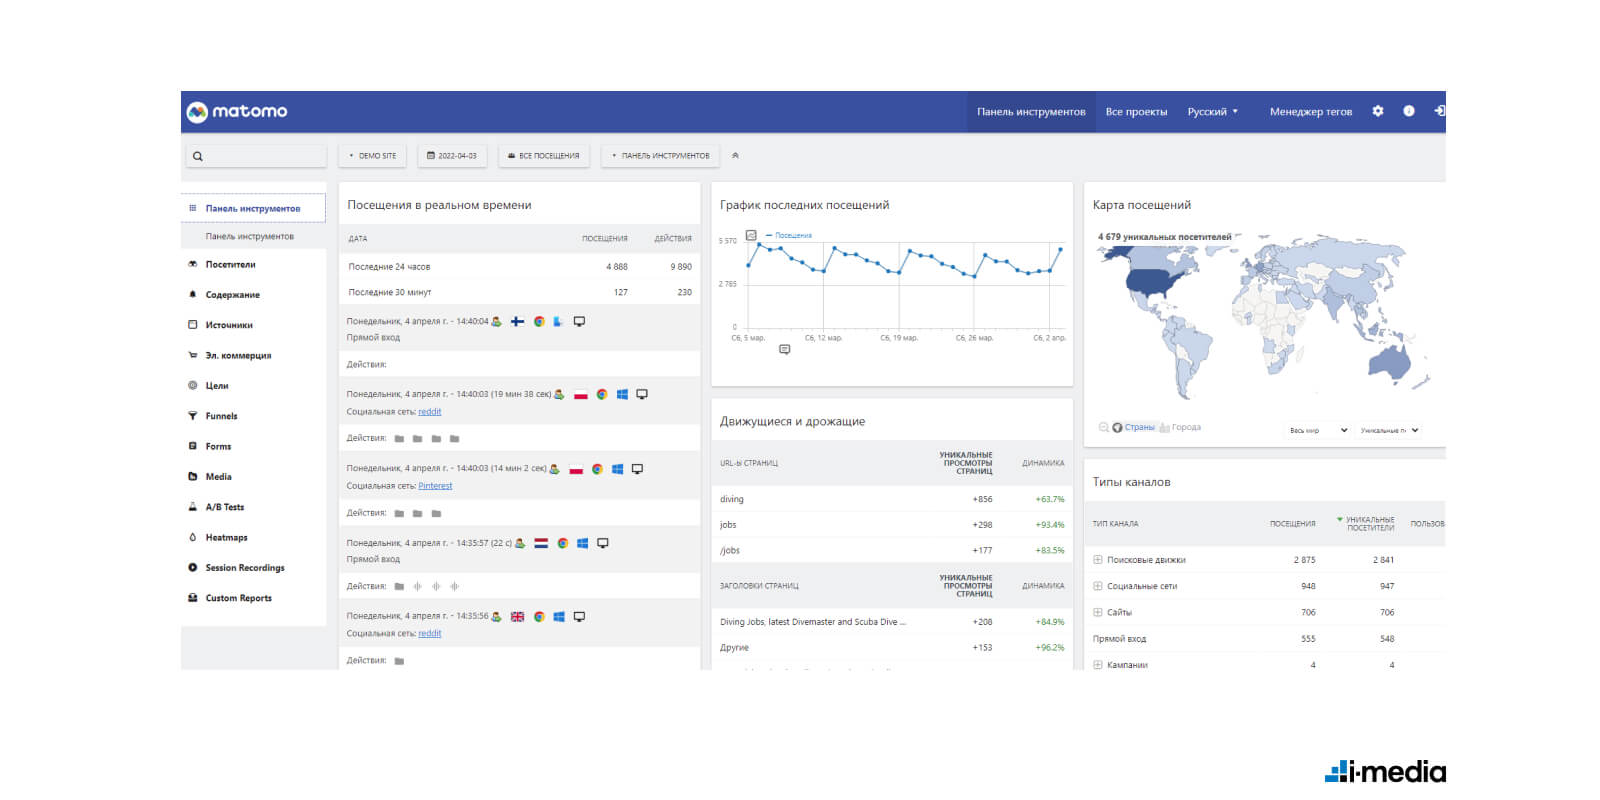Click the 2022-04-03 date picker button
1600x800 pixels.
pyautogui.click(x=452, y=156)
